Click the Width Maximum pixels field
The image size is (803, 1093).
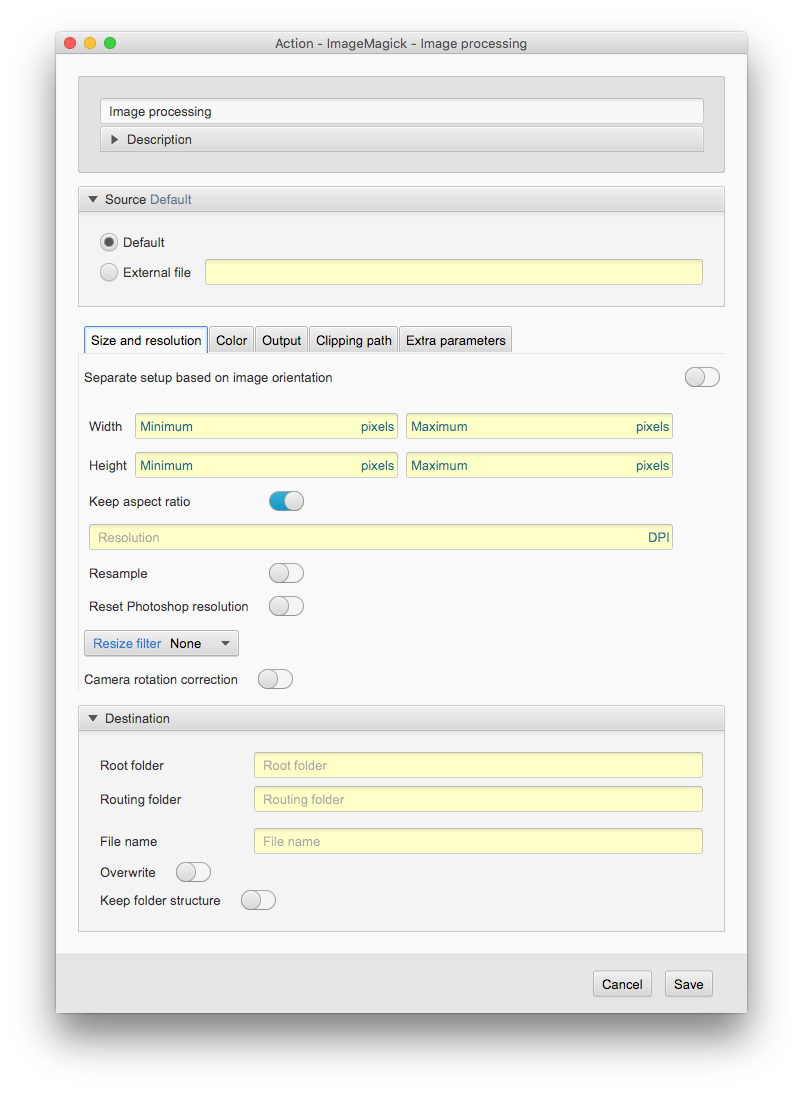coord(540,426)
